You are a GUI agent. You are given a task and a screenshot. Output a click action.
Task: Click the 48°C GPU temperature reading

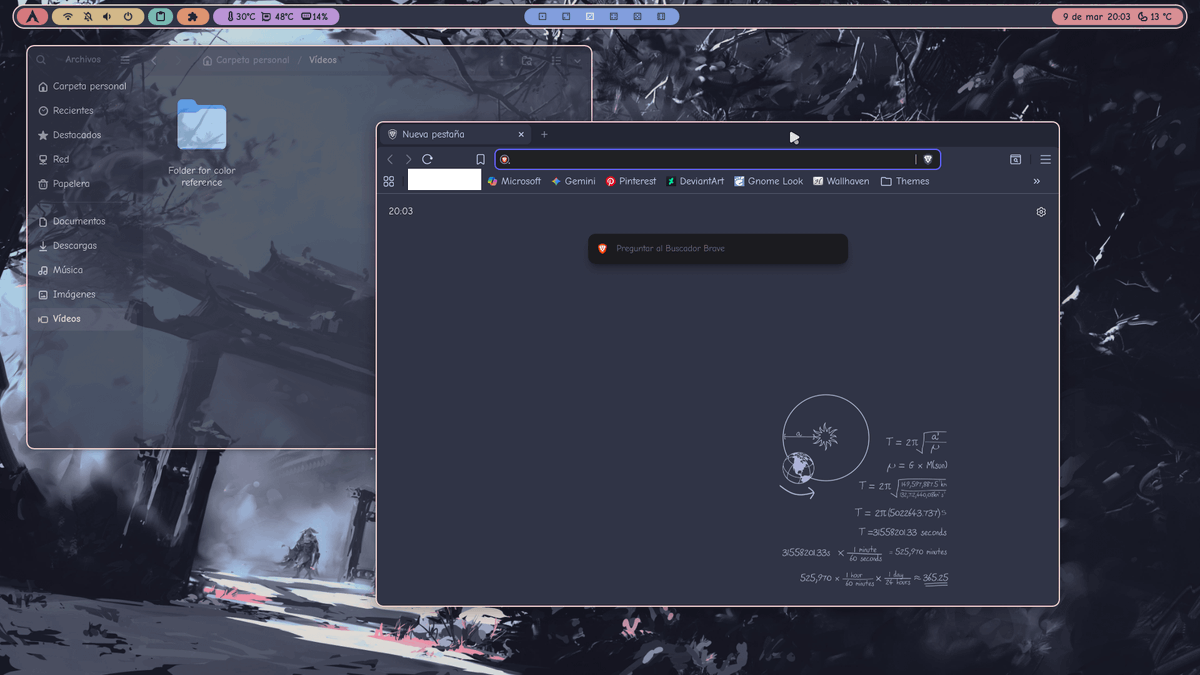pyautogui.click(x=278, y=17)
